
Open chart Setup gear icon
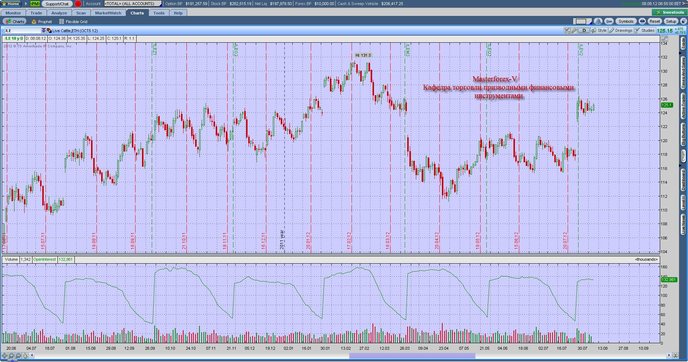(671, 21)
